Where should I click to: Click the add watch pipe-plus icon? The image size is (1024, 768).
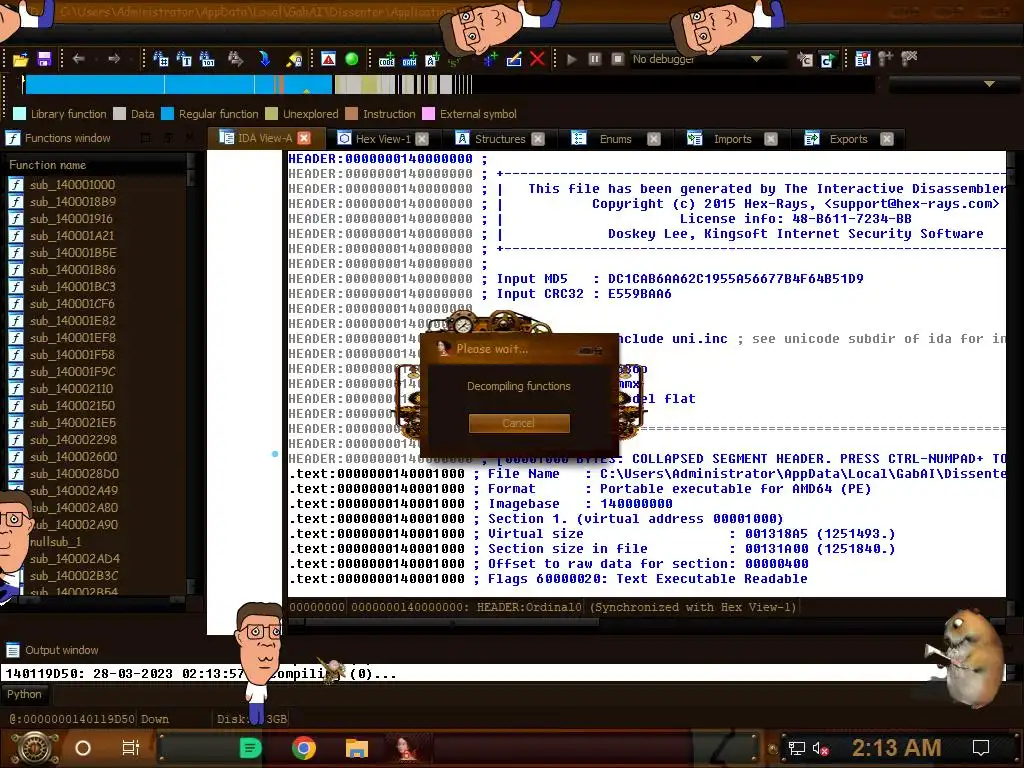point(886,59)
